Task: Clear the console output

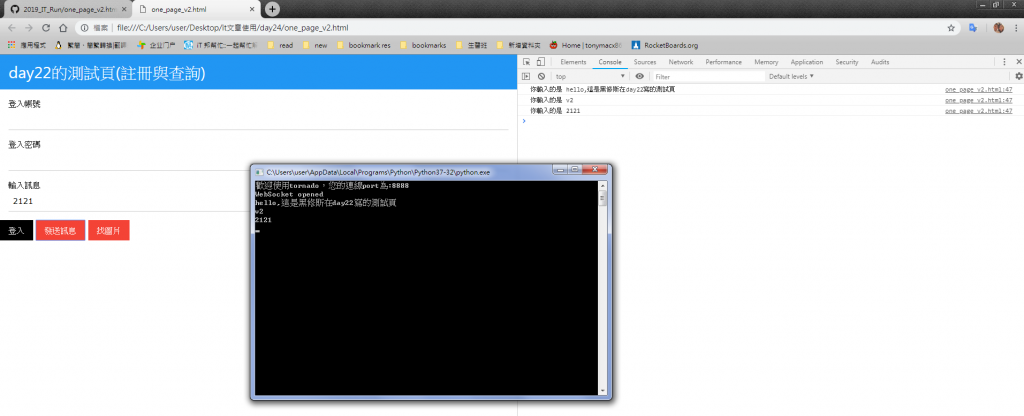Action: point(541,76)
